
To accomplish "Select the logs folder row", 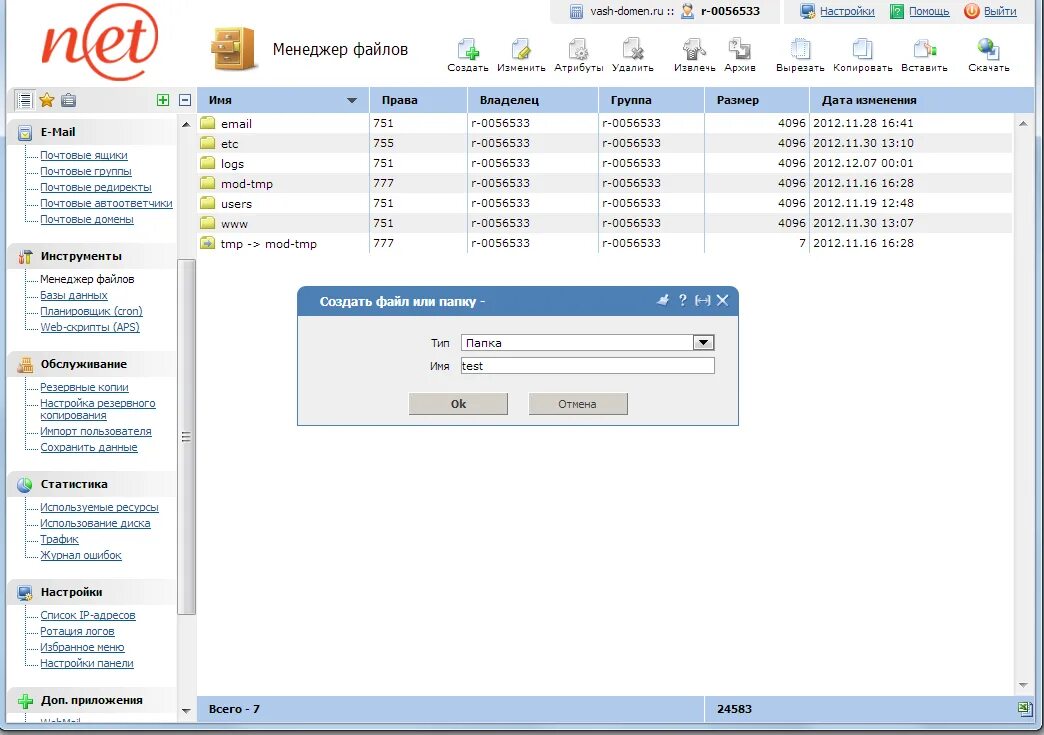I will 605,163.
